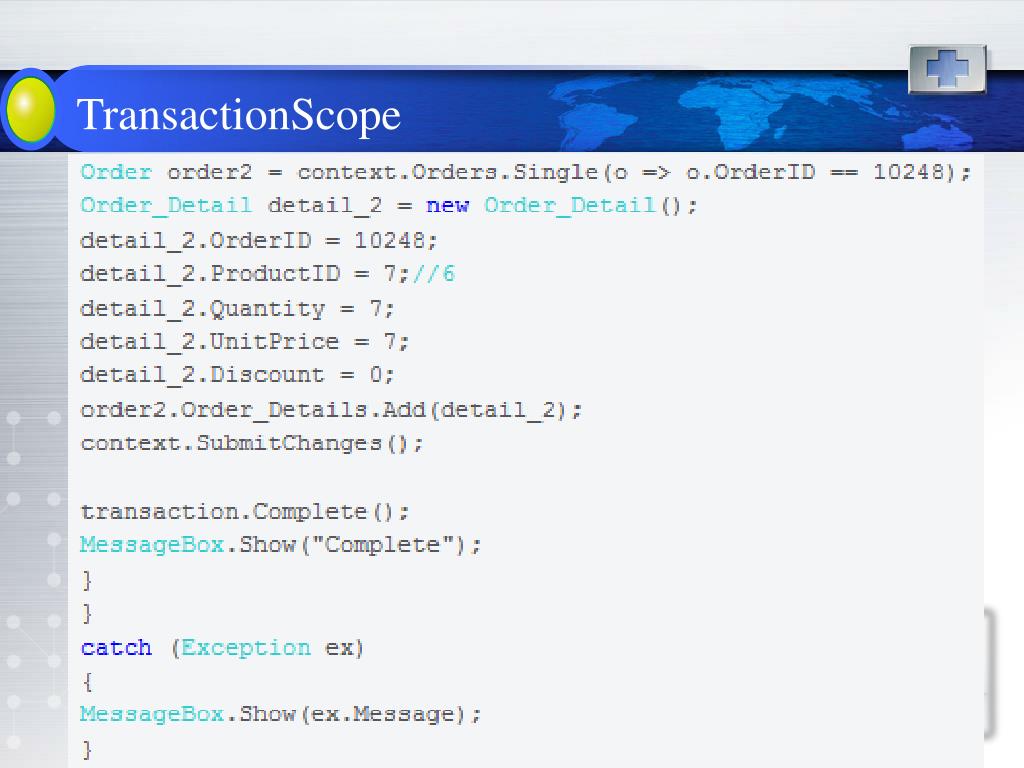The image size is (1024, 768).
Task: Click the line 'detail_2.Discount = 0;'
Action: pos(237,375)
